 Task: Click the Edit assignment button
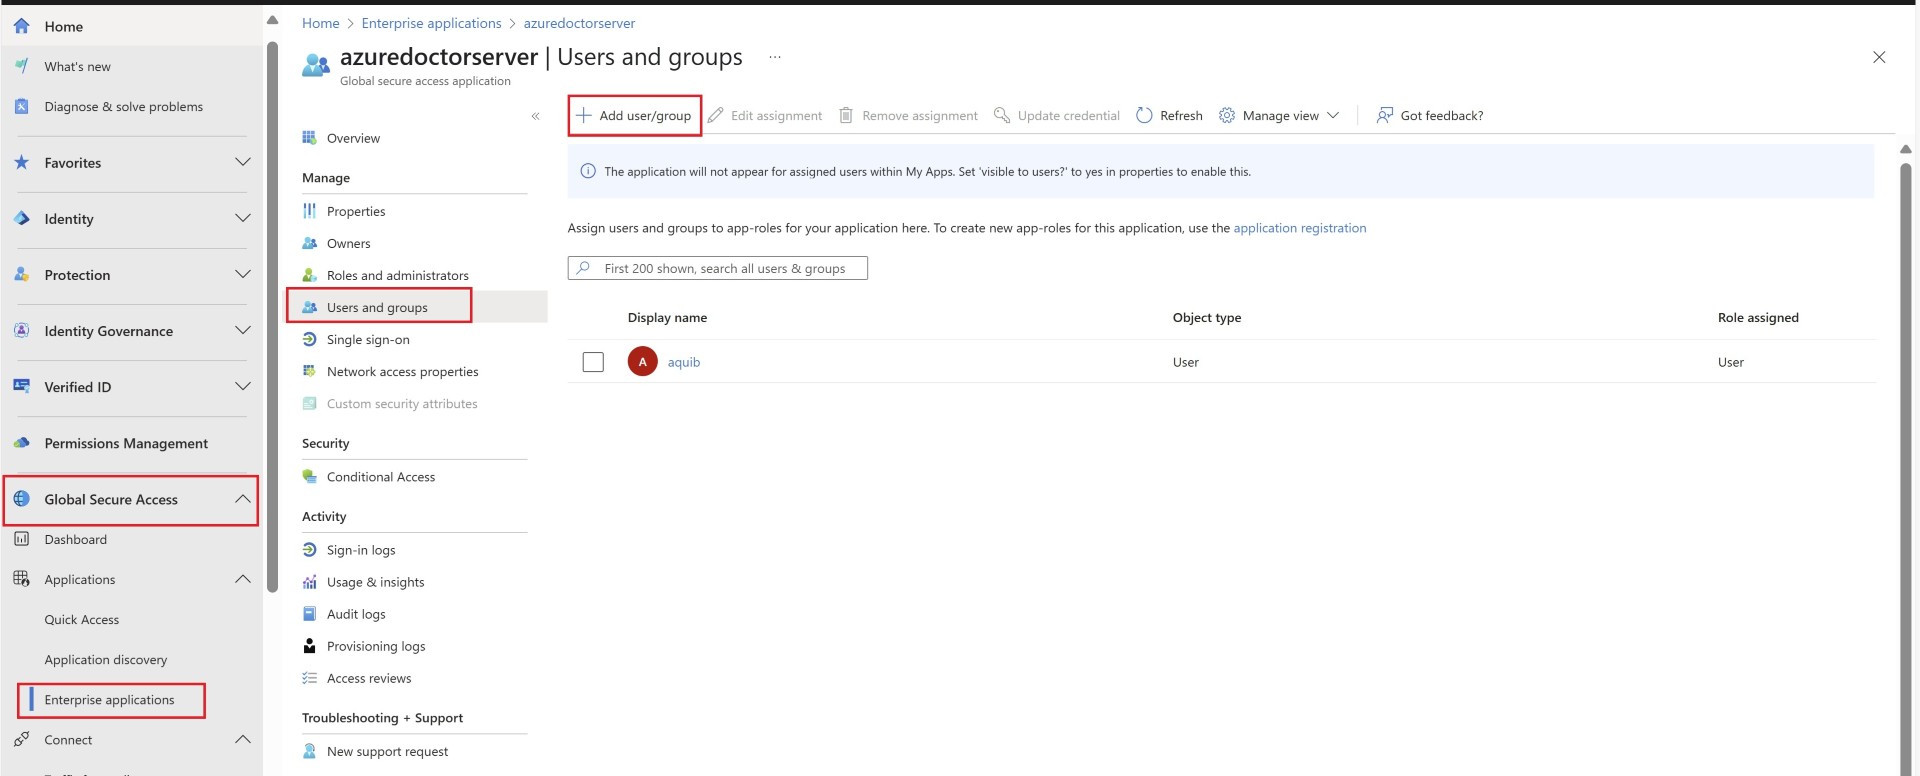(x=765, y=116)
